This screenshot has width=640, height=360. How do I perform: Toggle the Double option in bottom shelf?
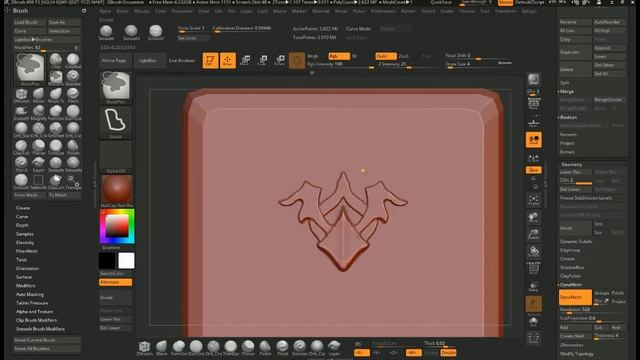[448, 353]
